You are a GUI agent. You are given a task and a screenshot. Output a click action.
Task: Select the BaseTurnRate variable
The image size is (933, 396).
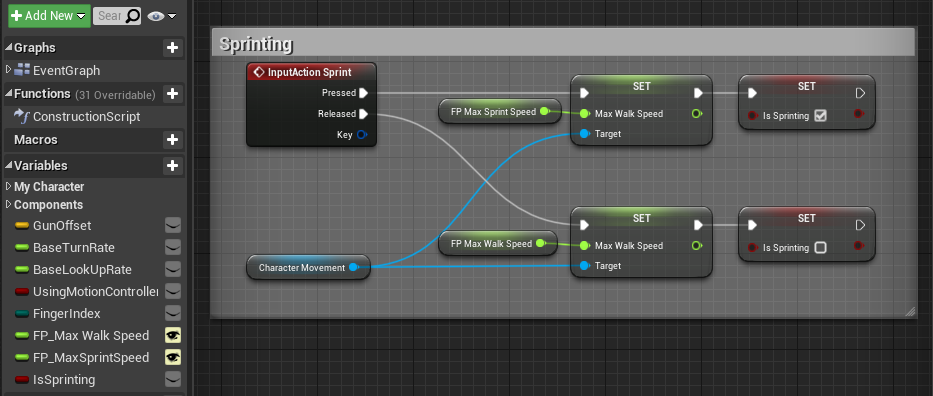click(x=74, y=248)
